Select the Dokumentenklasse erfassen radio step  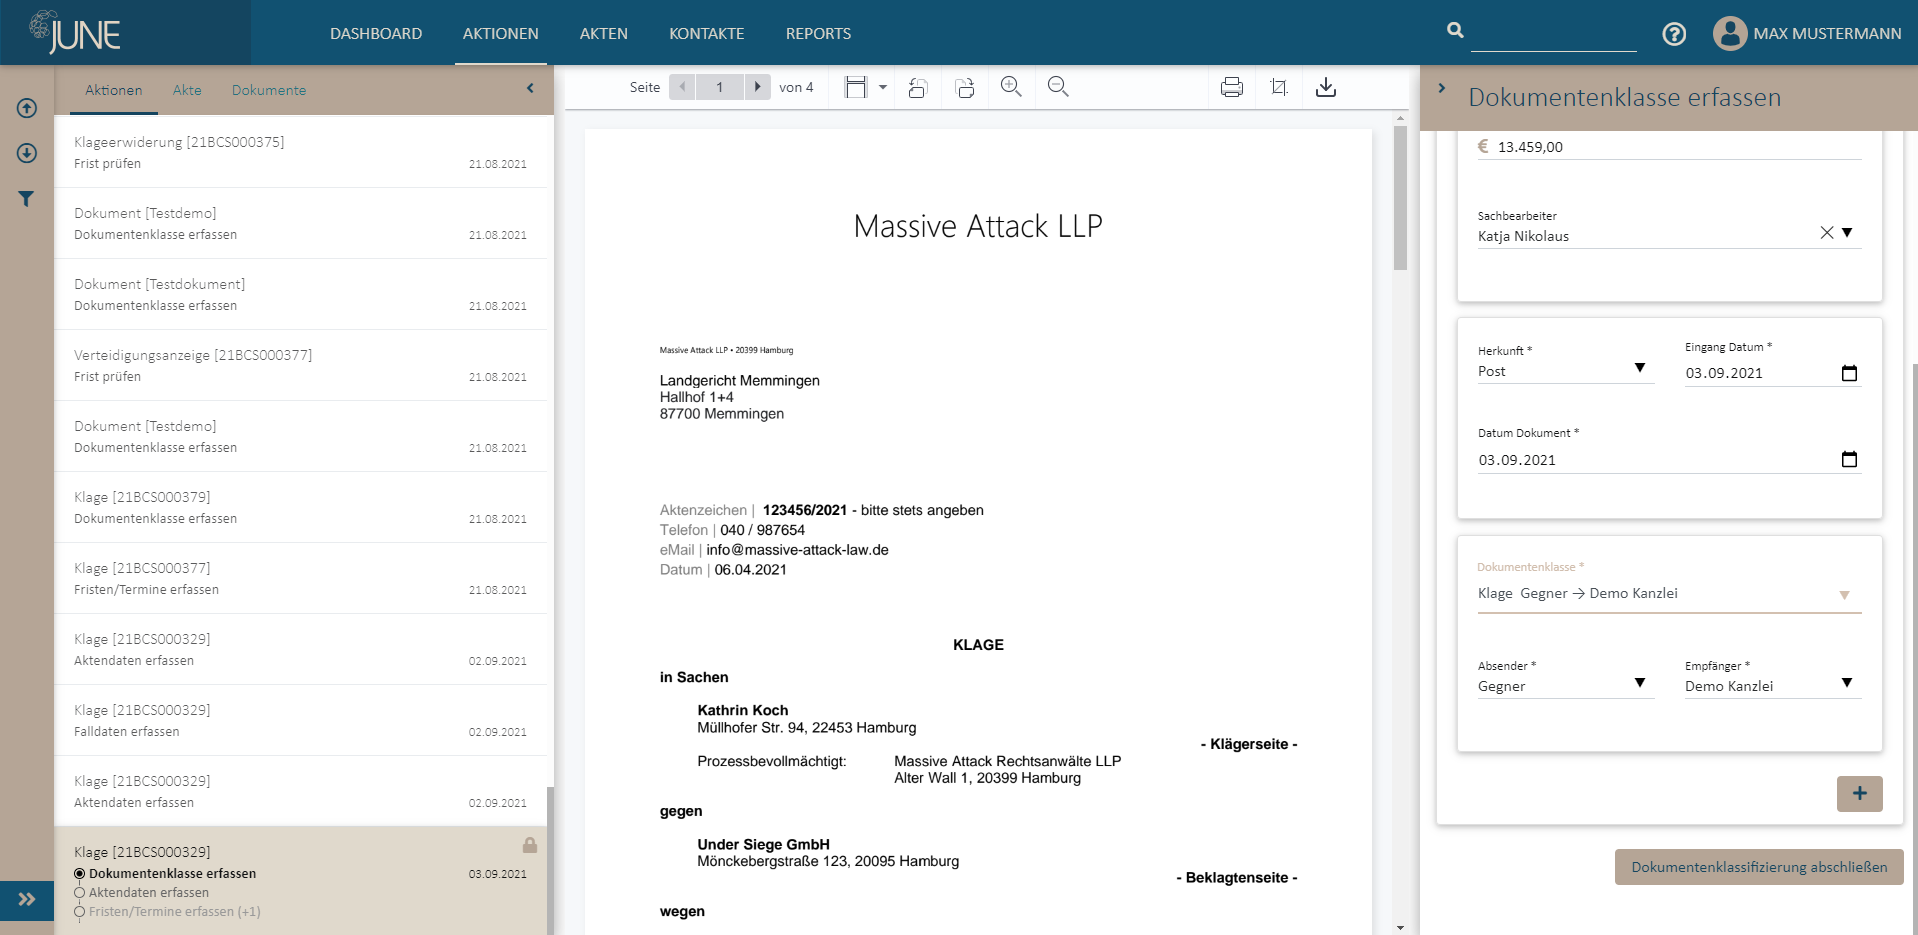pos(80,874)
